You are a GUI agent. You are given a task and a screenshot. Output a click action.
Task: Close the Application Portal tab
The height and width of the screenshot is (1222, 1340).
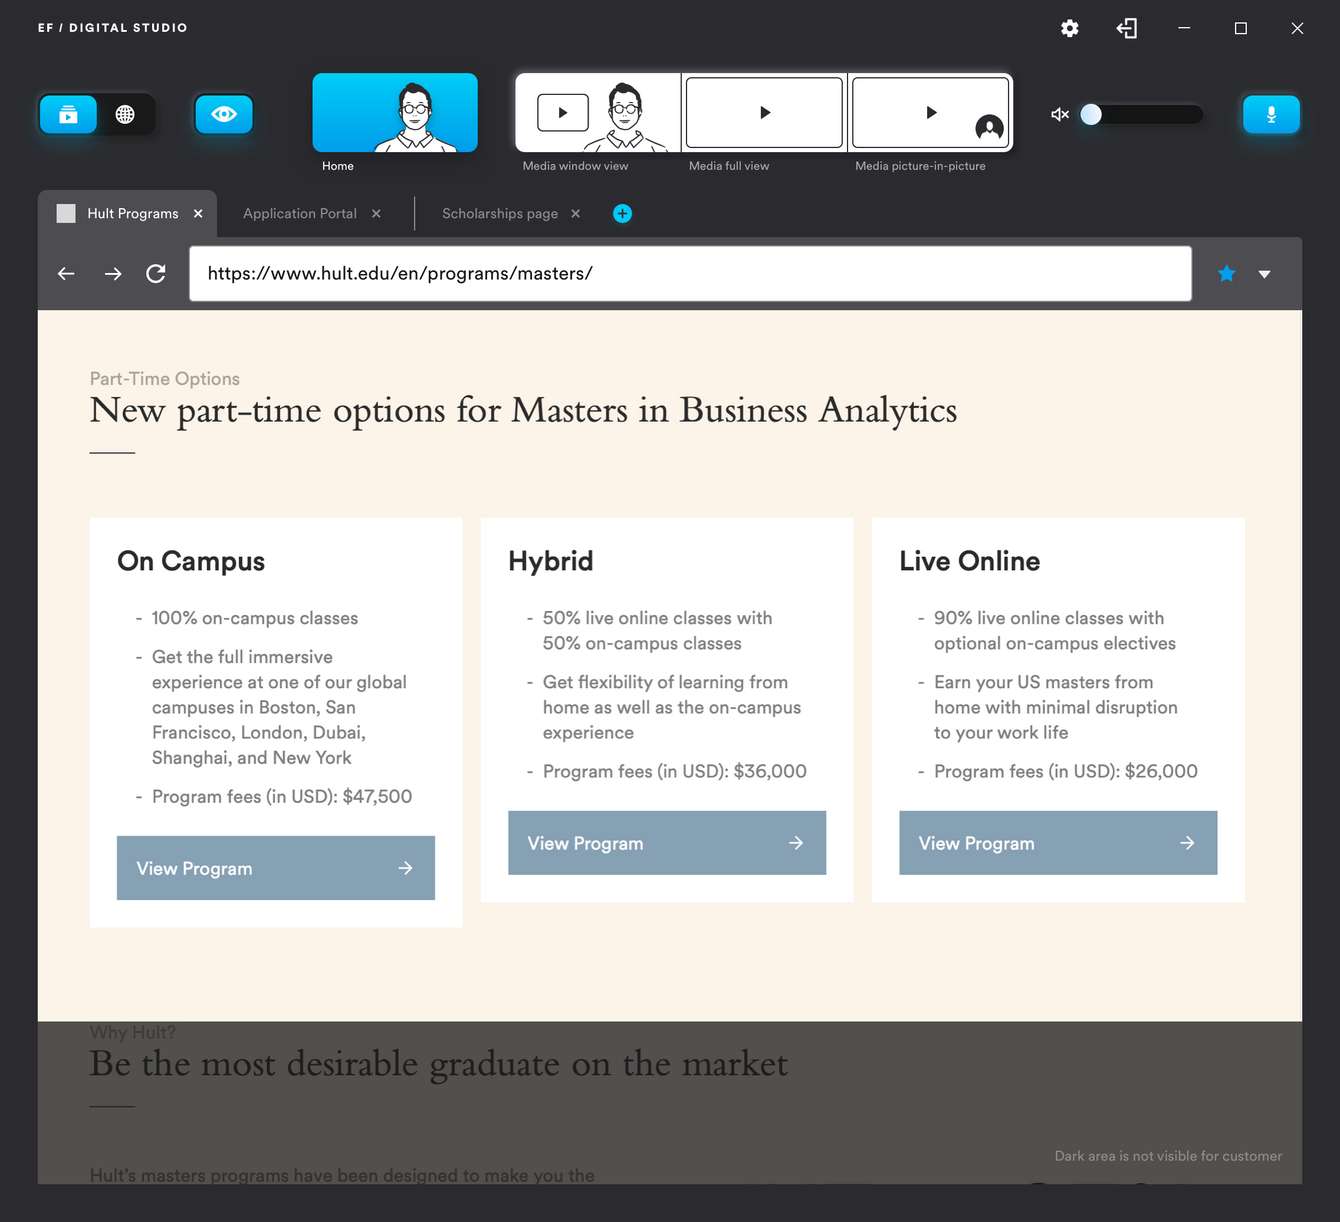point(376,213)
